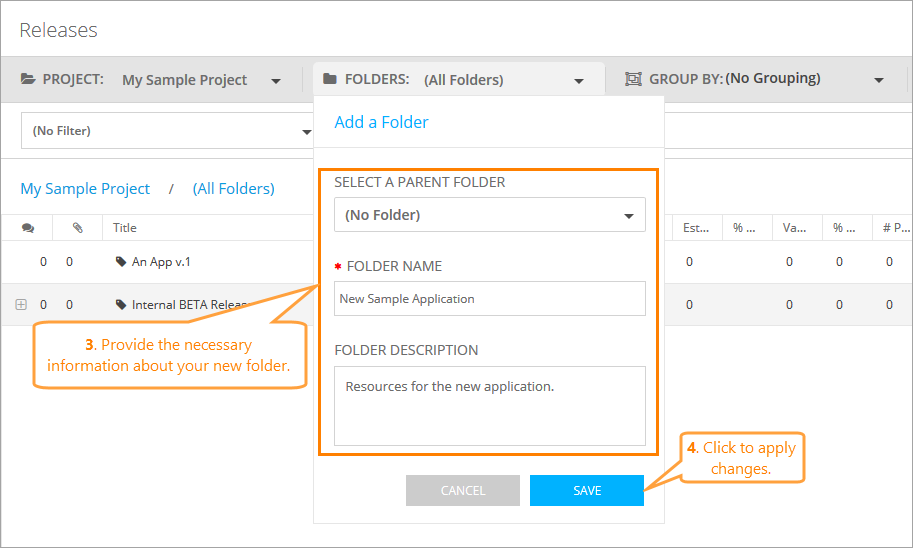Click the (All Folders) breadcrumb link
The height and width of the screenshot is (548, 913).
tap(233, 188)
